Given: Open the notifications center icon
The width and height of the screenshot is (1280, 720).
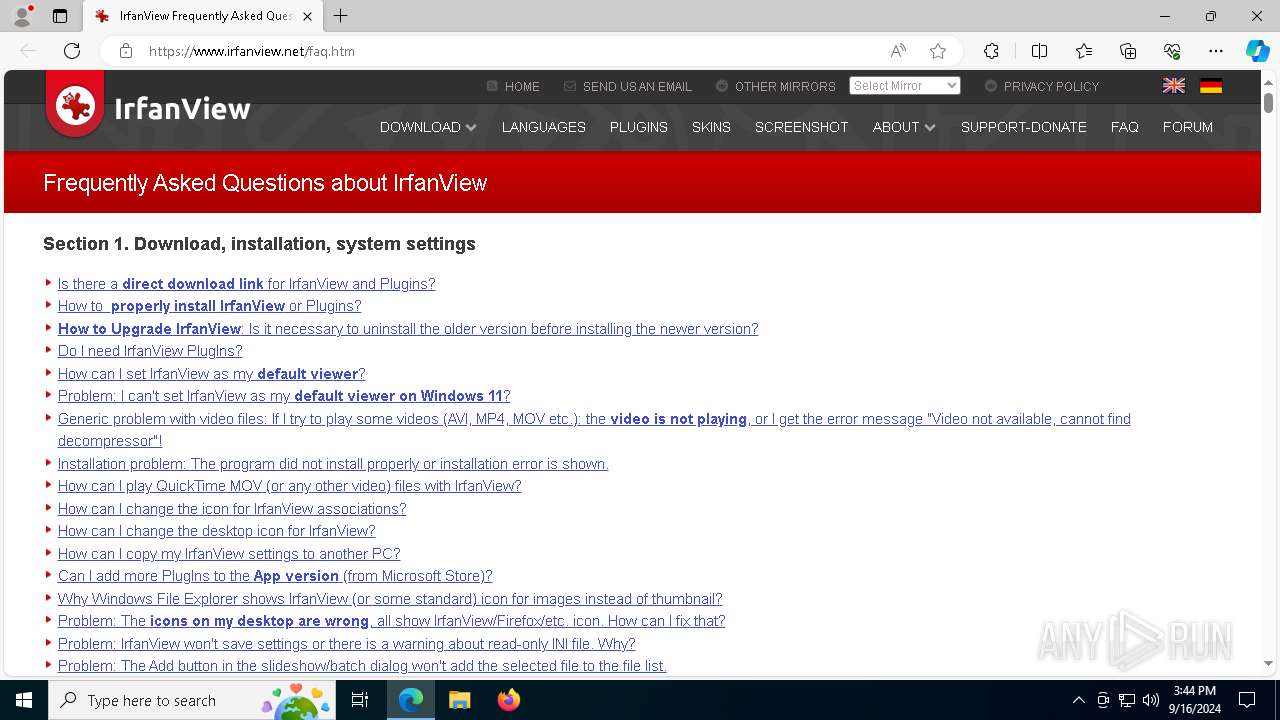Looking at the screenshot, I should [1247, 700].
